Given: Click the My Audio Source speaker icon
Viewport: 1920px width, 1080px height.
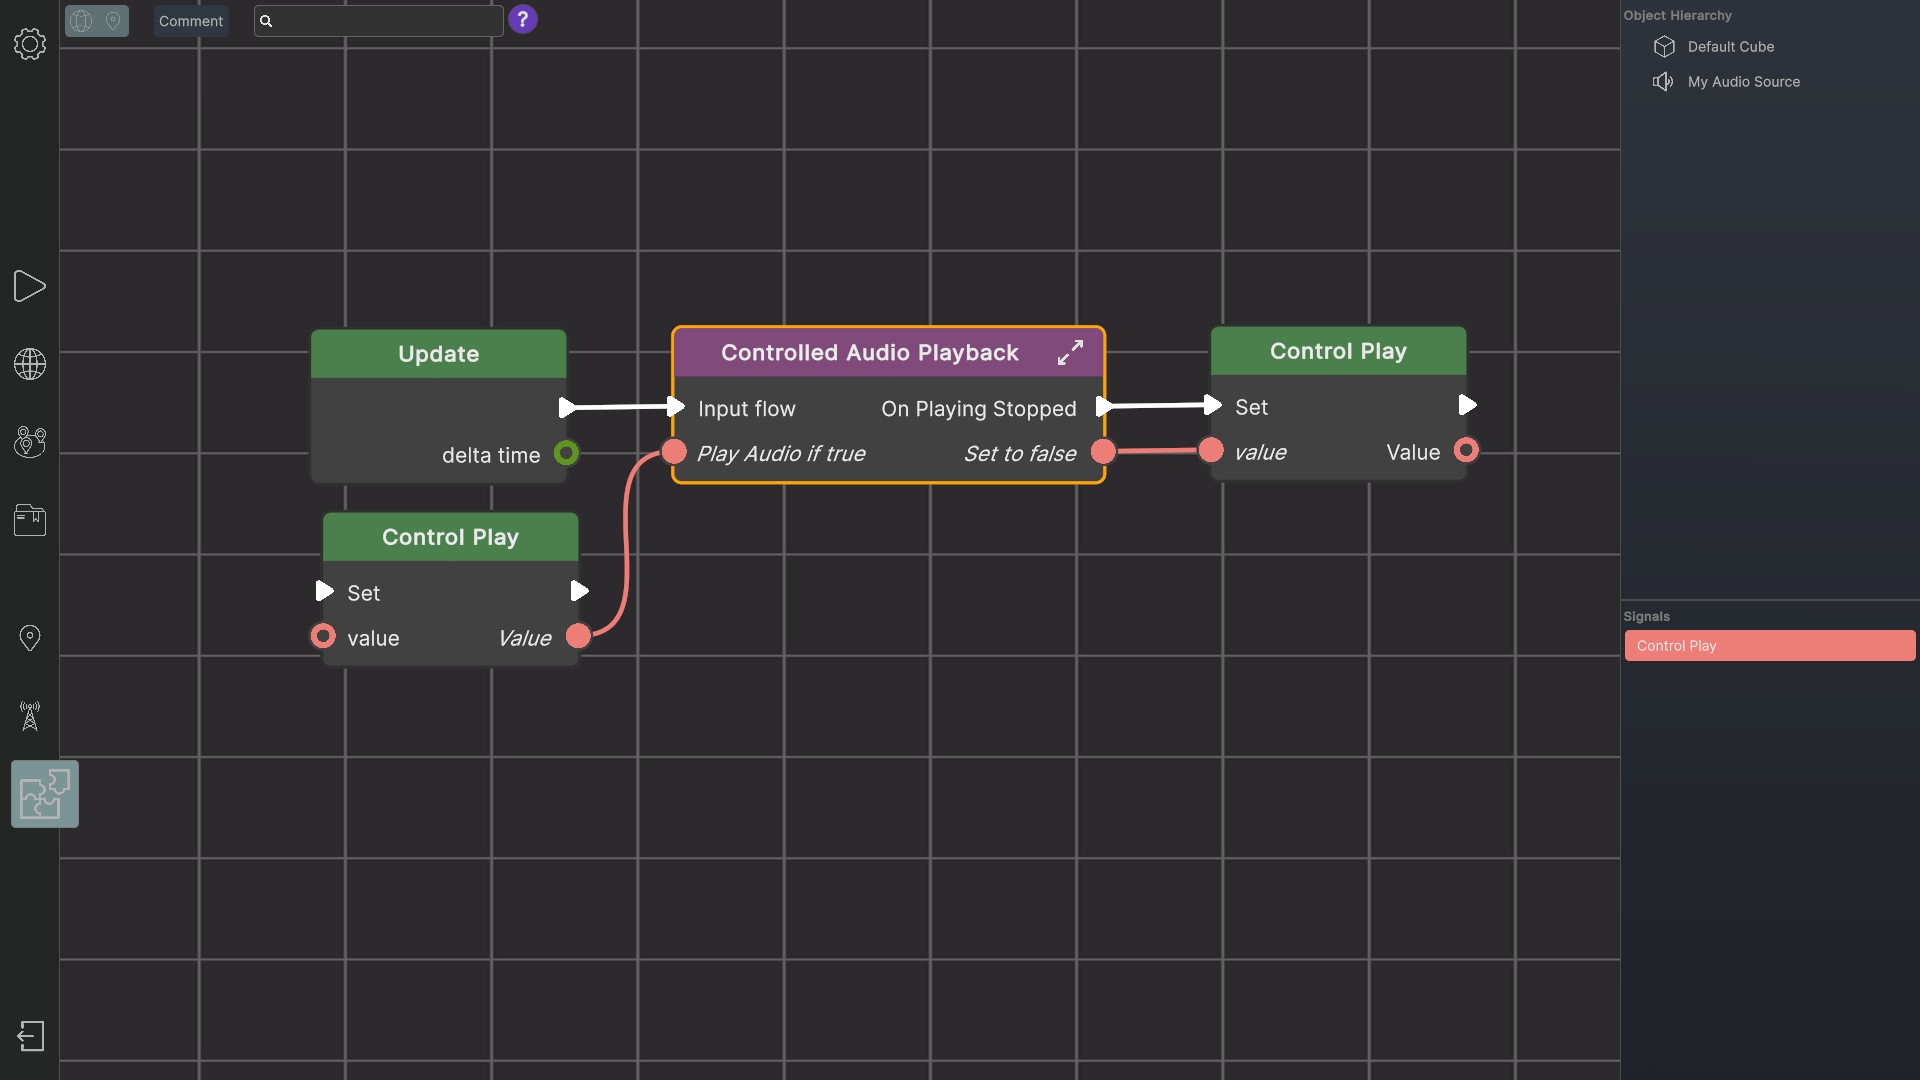Looking at the screenshot, I should point(1663,82).
